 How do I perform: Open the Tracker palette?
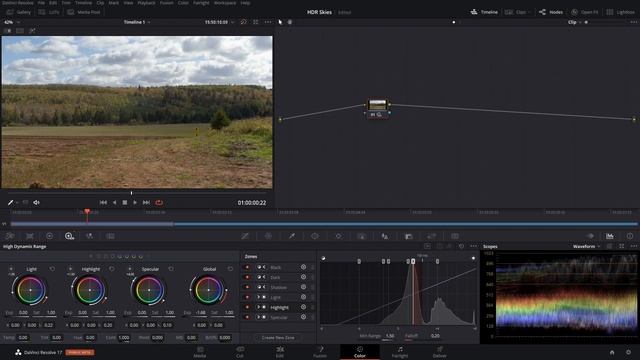coord(338,236)
